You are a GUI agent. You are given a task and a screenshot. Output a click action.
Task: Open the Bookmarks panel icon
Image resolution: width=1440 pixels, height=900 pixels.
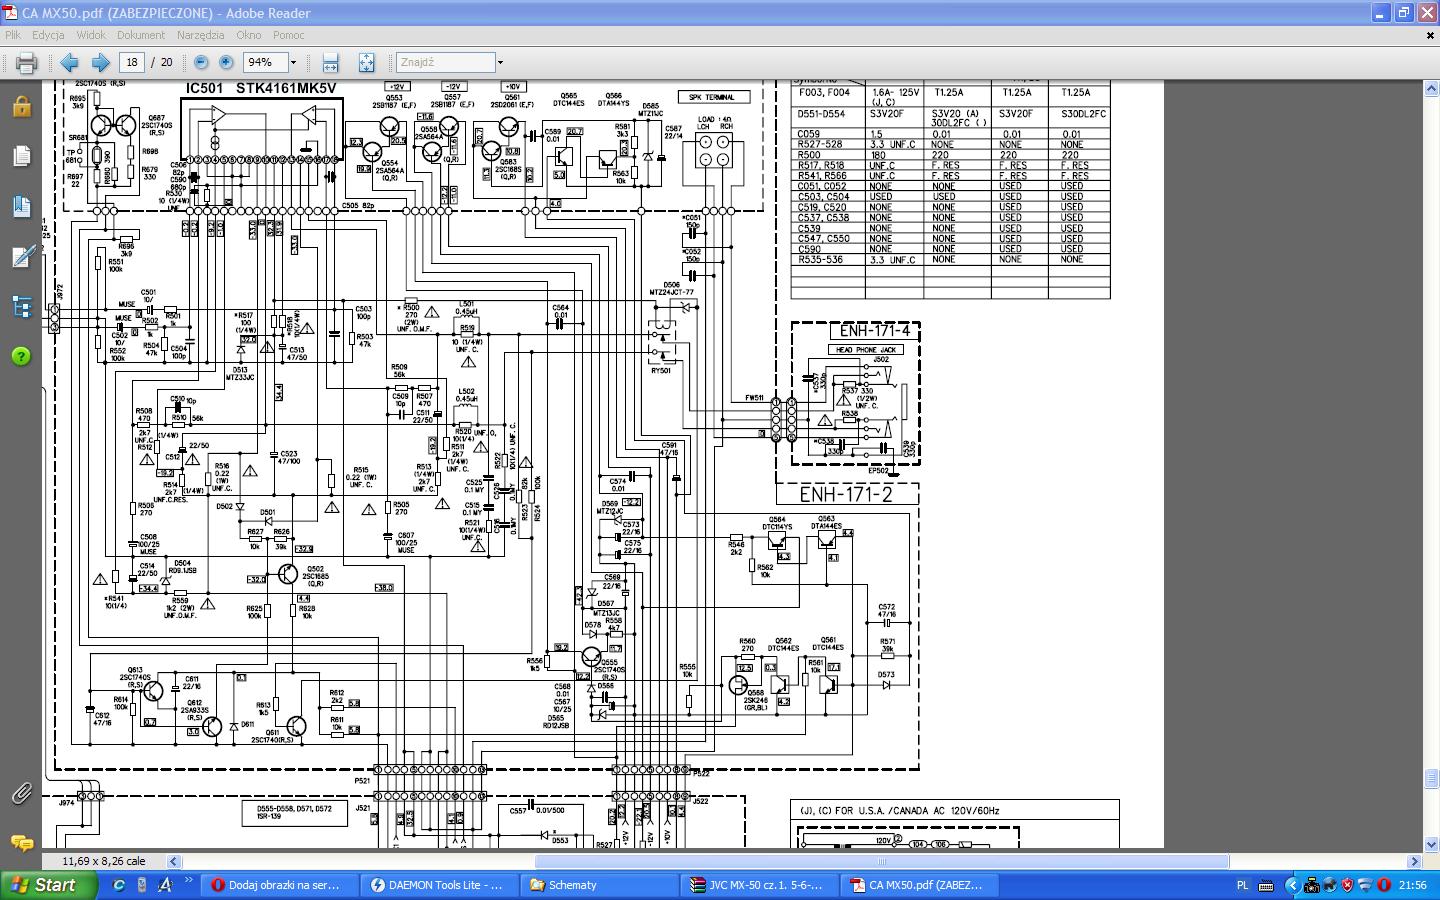[21, 206]
